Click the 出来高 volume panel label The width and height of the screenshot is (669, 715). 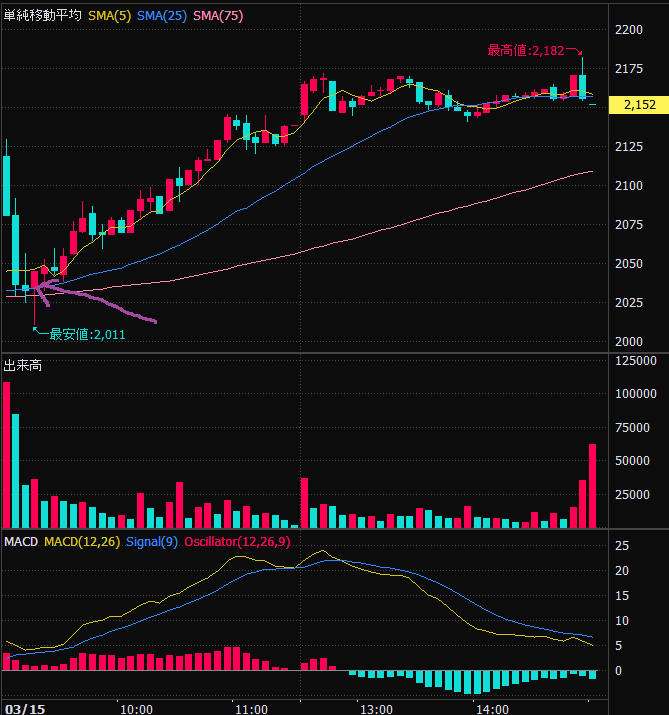23,366
